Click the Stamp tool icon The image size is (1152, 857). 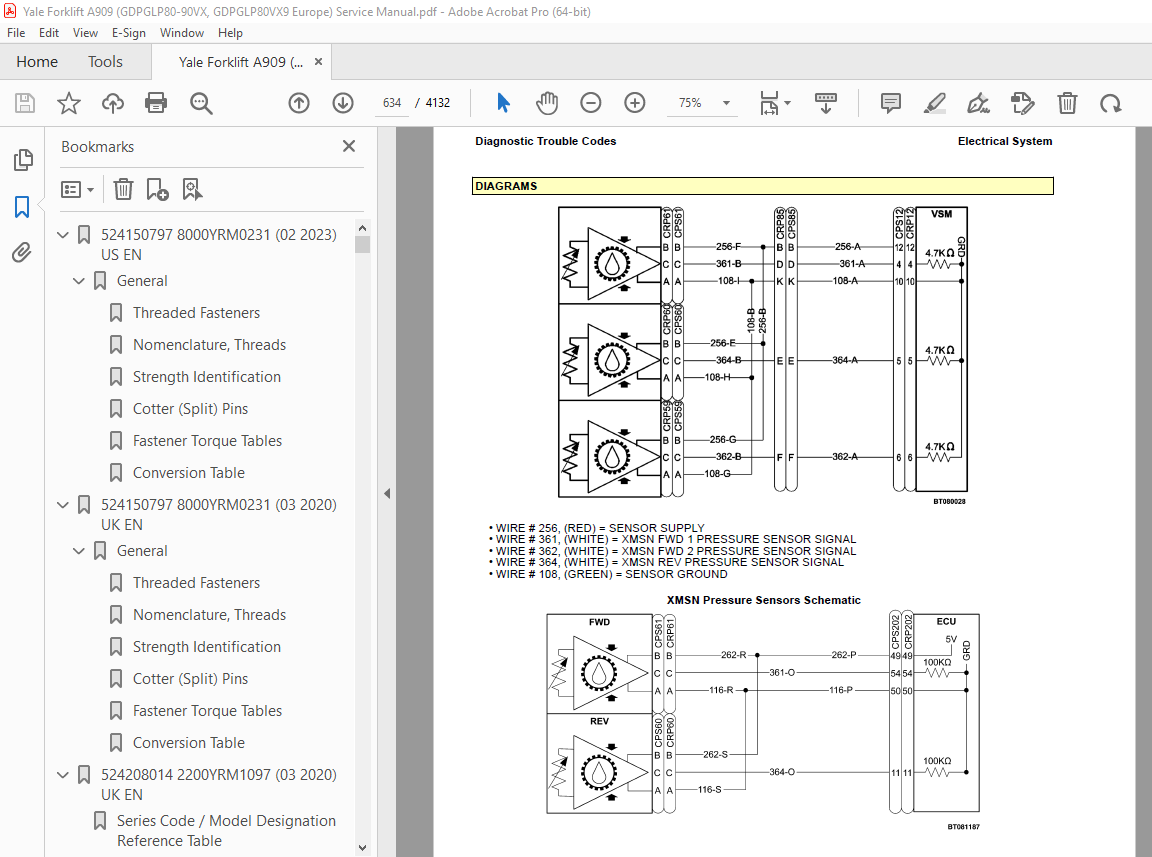point(1023,103)
